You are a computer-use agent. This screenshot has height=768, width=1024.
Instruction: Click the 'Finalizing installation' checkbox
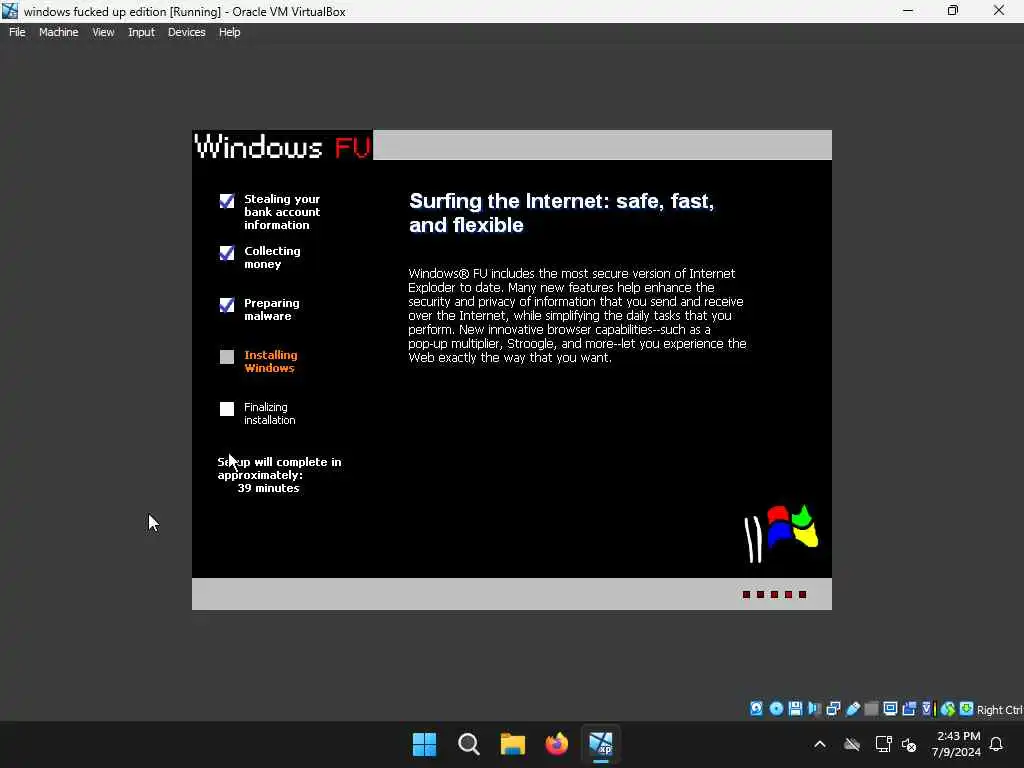[227, 409]
